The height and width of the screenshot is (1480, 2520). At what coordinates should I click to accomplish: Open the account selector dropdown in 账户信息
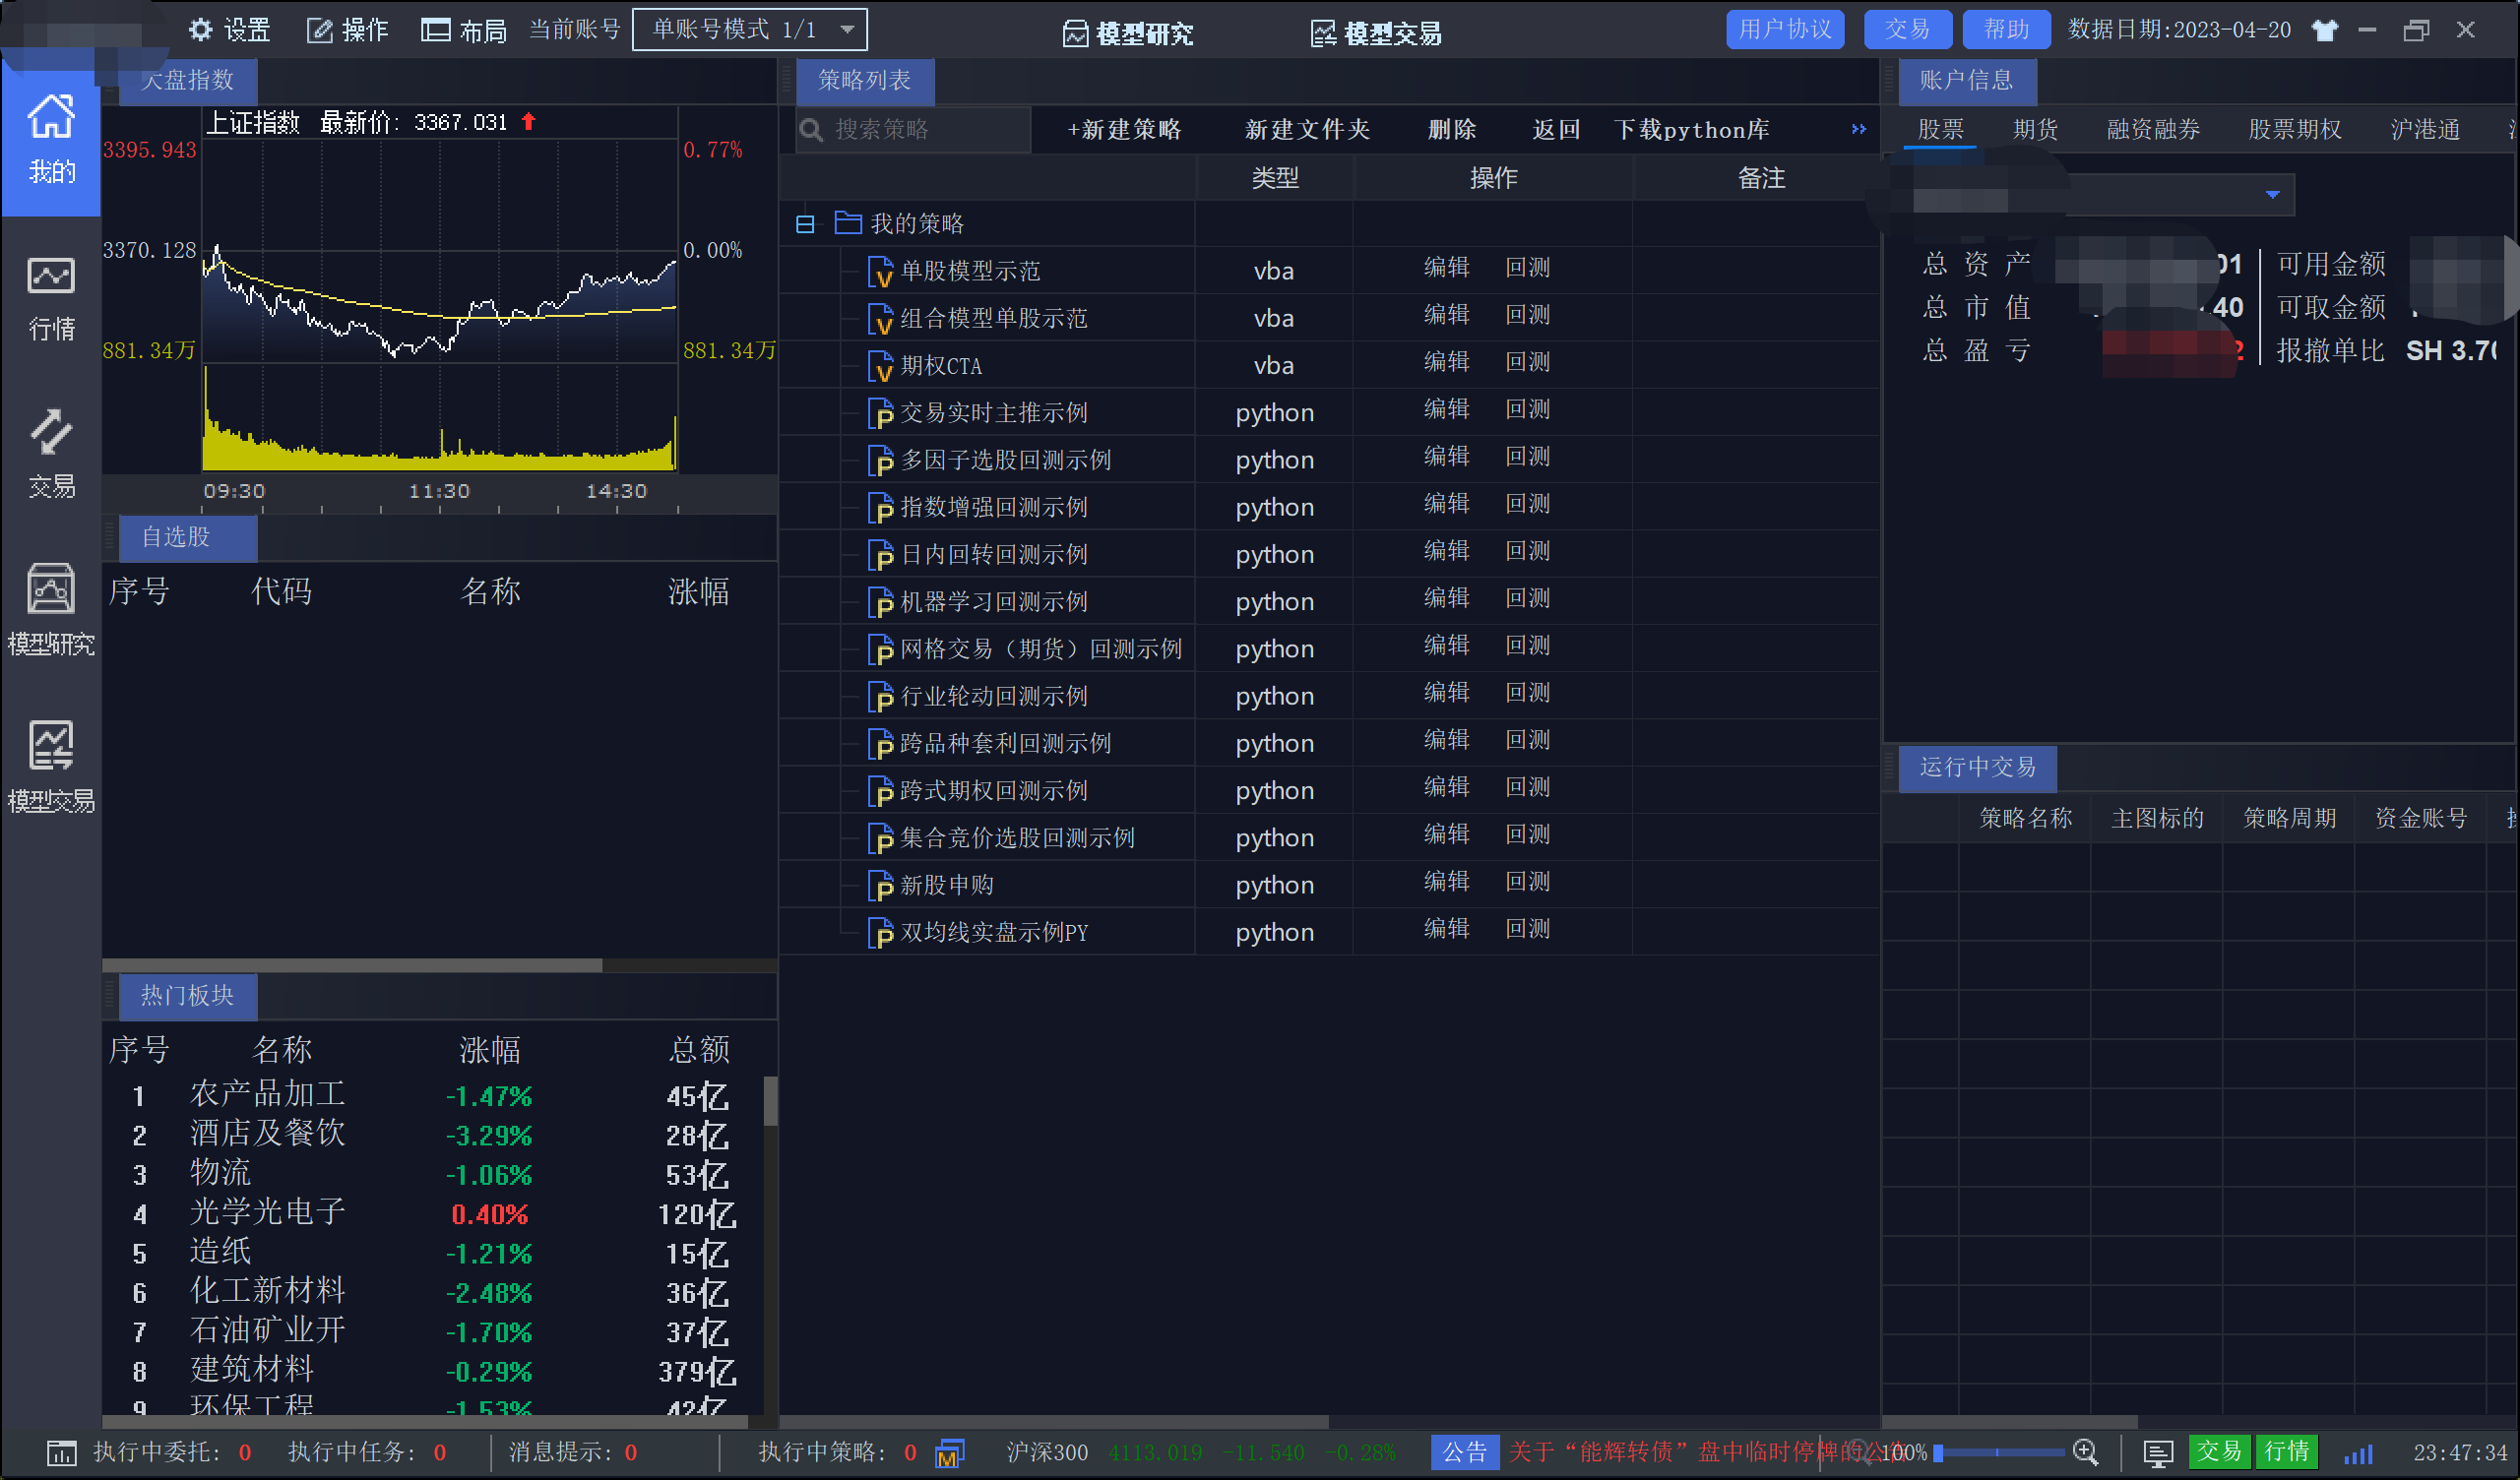2272,195
